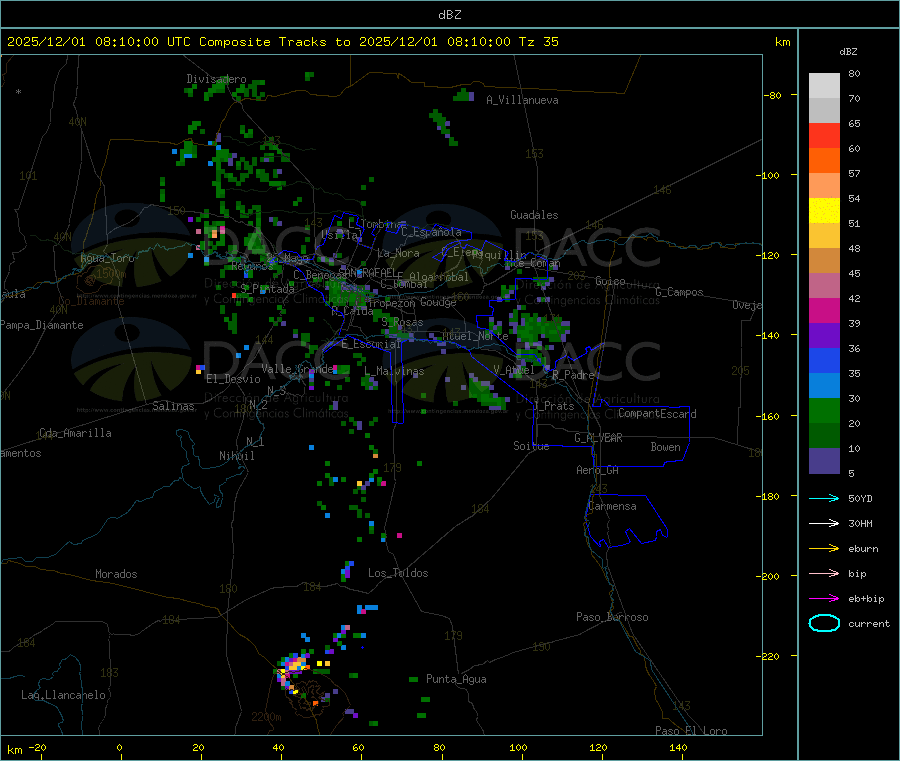This screenshot has width=900, height=761.
Task: Click the 'Agua_Toro' place label
Action: coord(107,258)
